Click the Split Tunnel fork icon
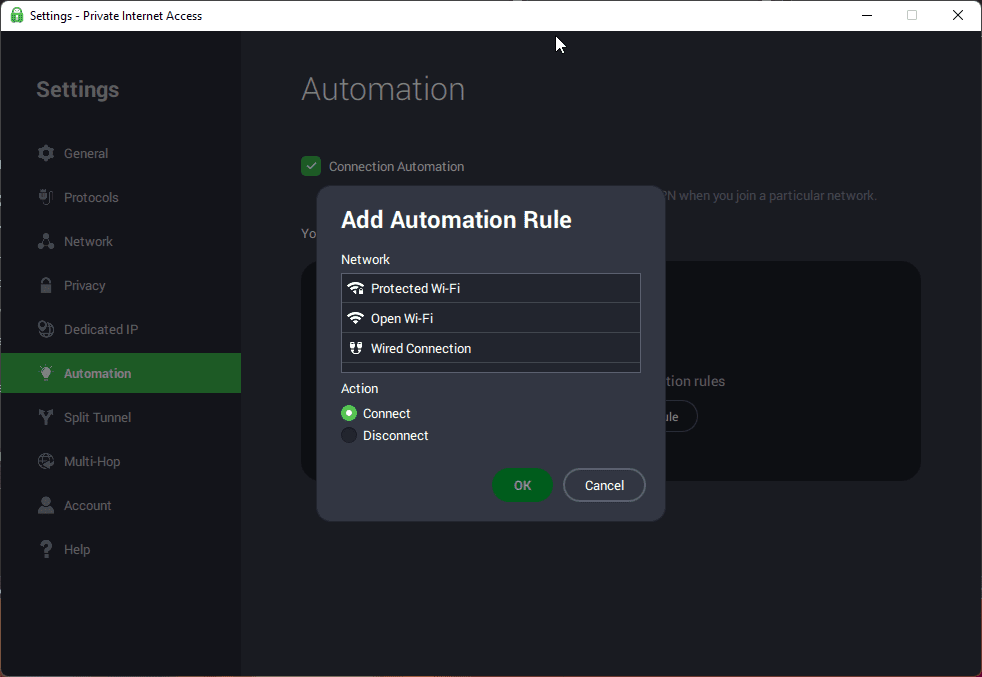 [46, 417]
